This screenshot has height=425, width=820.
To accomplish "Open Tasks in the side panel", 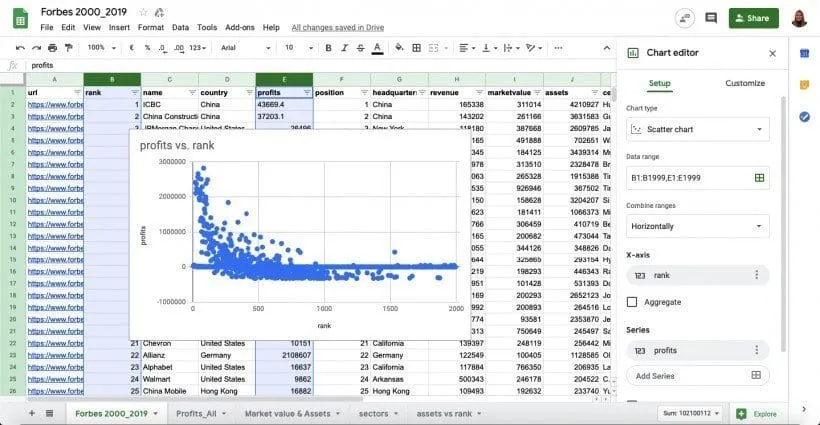I will click(804, 117).
